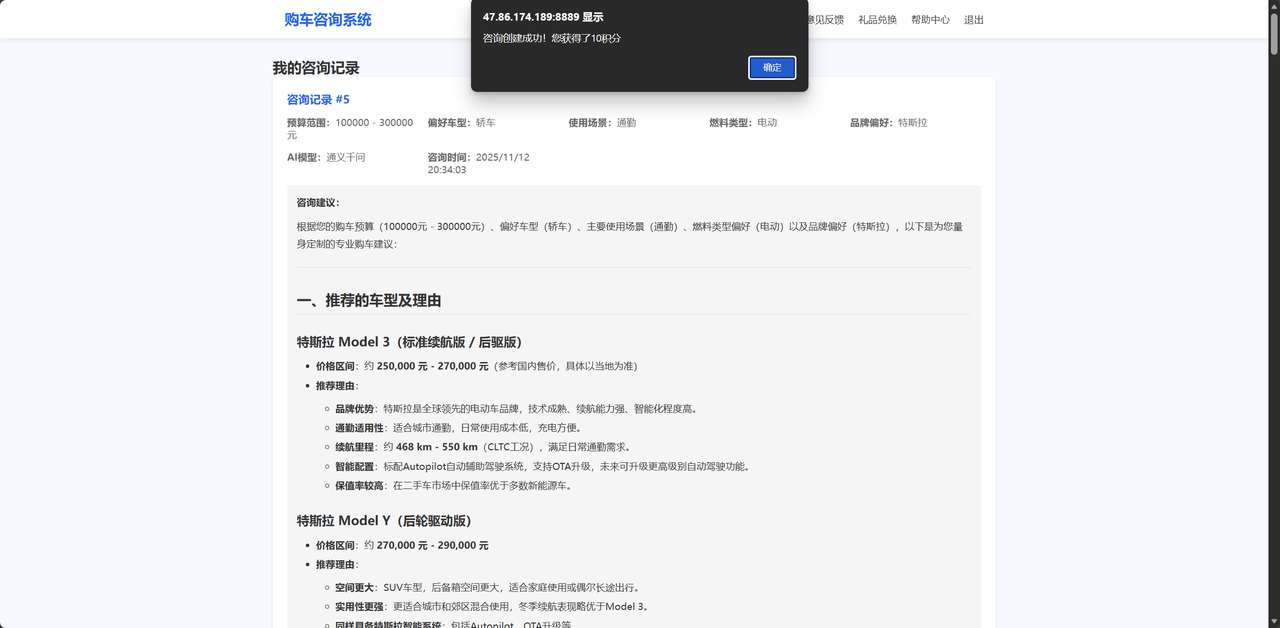Click the 保值率较高 bullet line
This screenshot has height=628, width=1280.
(x=454, y=485)
